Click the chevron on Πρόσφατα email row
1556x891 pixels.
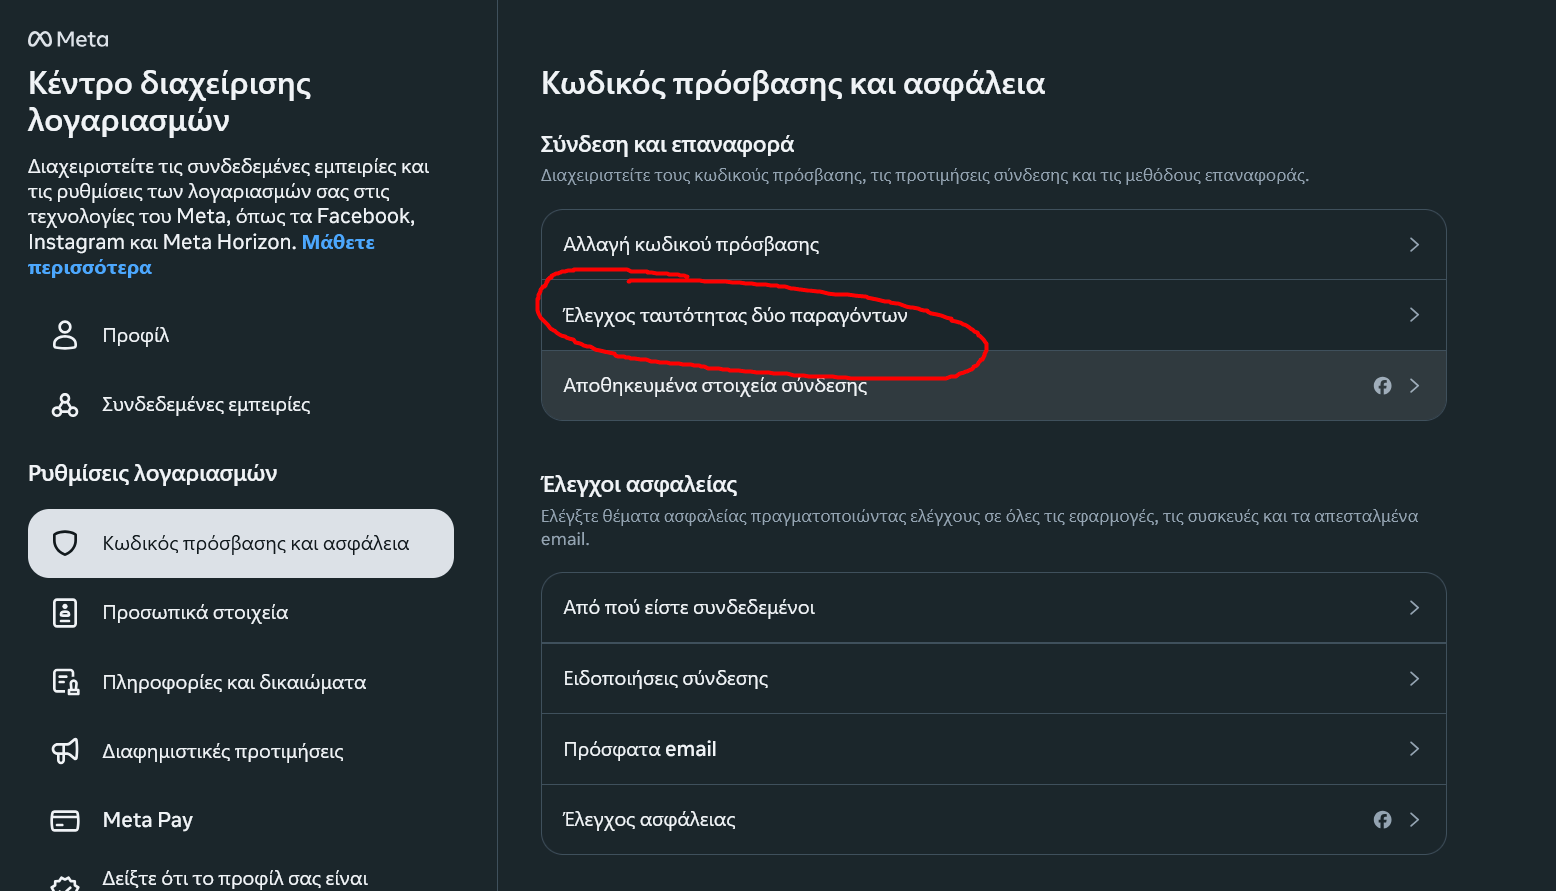coord(1414,749)
